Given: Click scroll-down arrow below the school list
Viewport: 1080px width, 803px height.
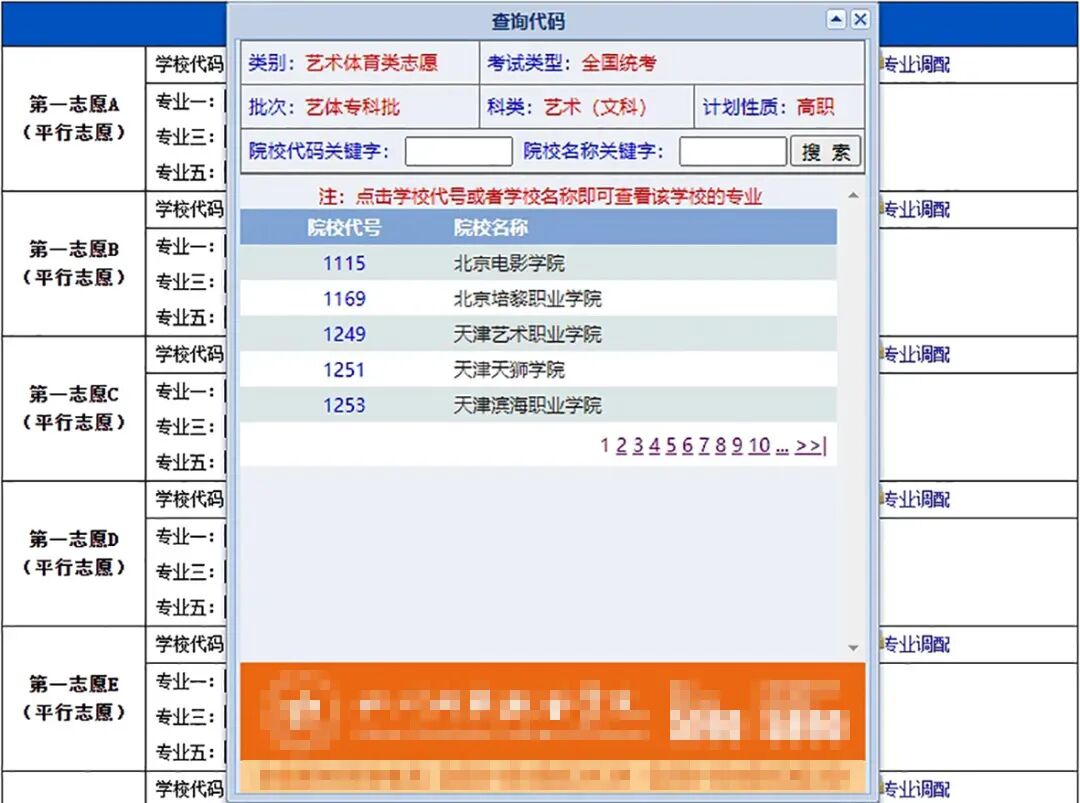Looking at the screenshot, I should [853, 646].
